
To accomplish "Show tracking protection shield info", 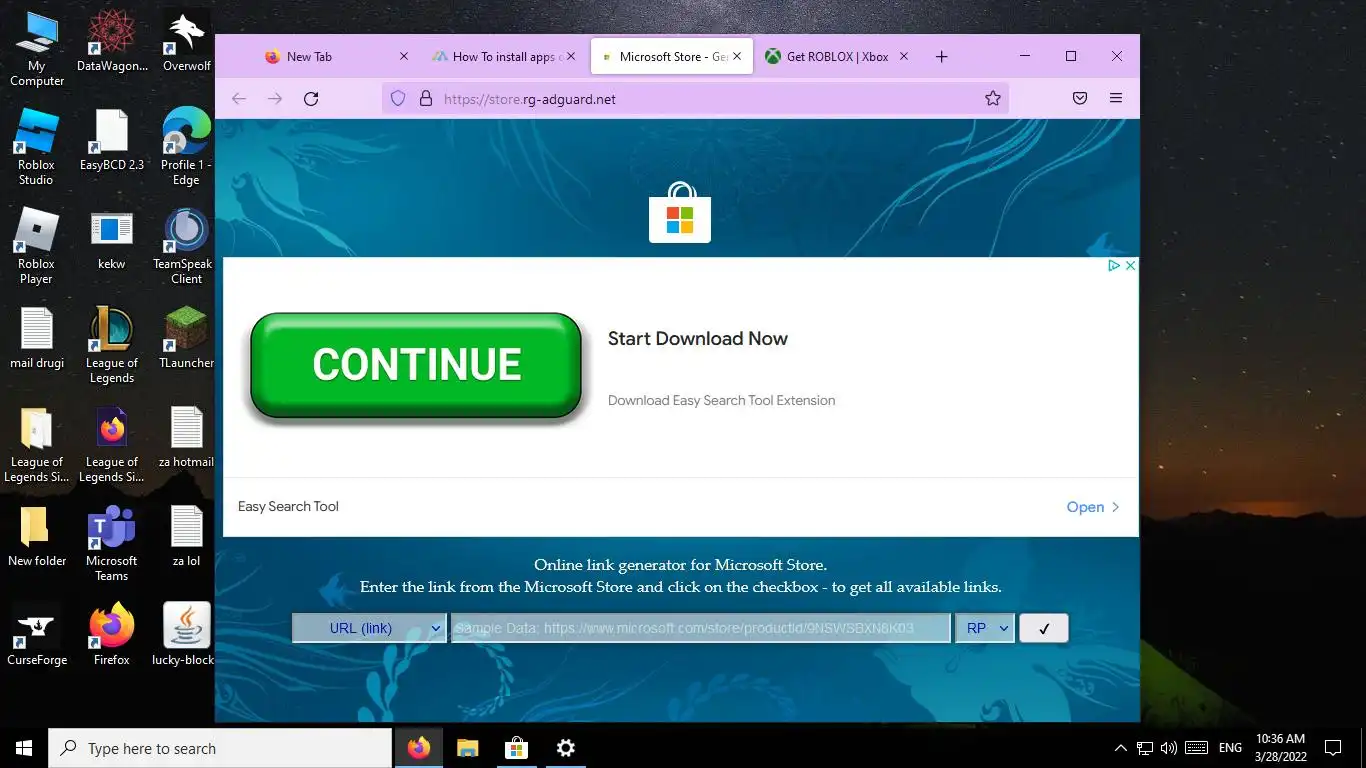I will pyautogui.click(x=398, y=98).
